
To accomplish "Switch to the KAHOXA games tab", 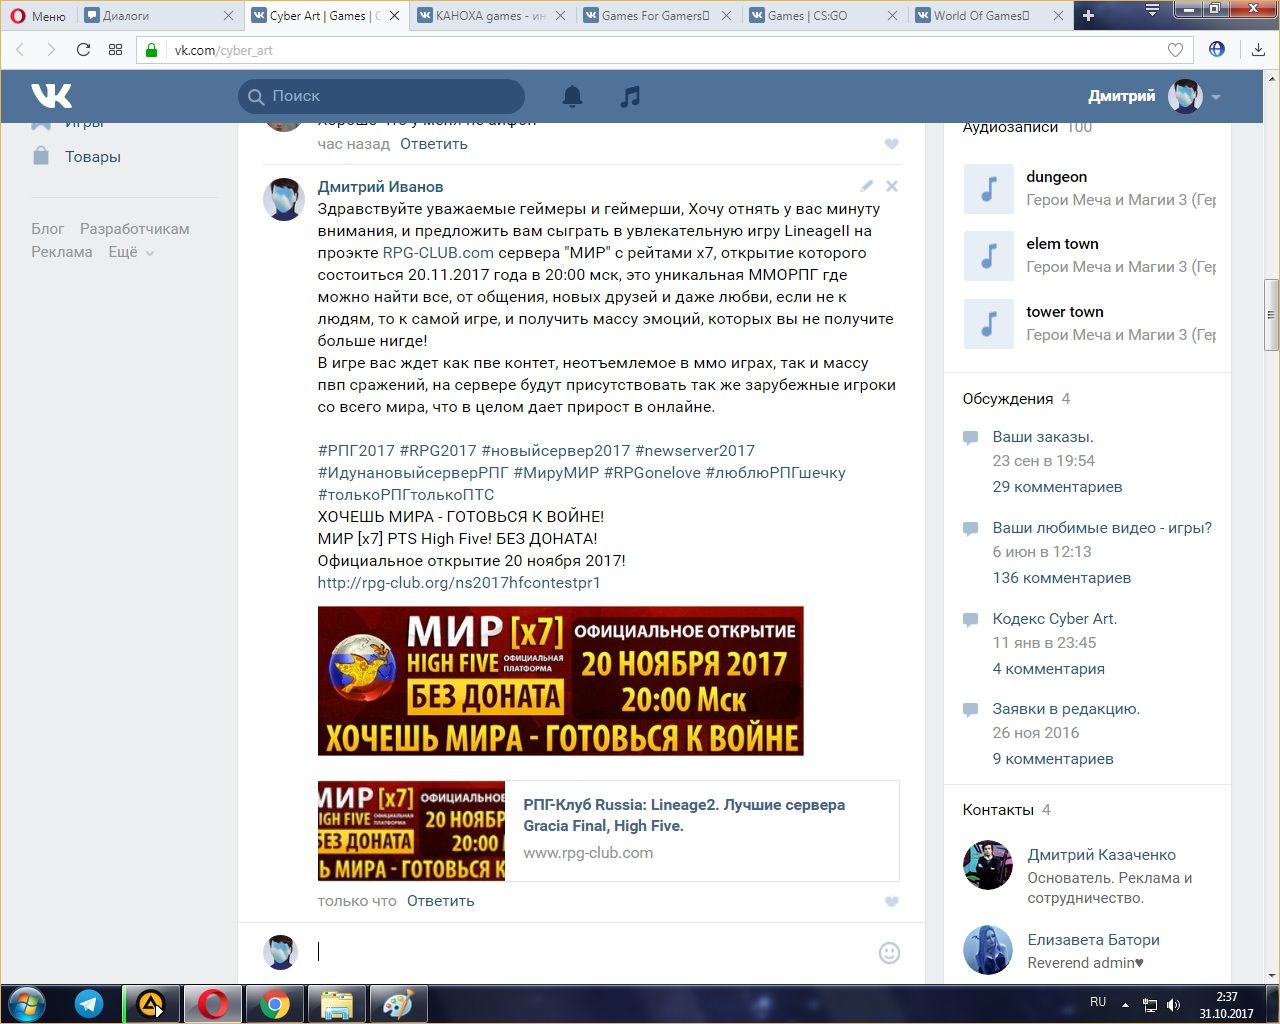I will coord(491,16).
